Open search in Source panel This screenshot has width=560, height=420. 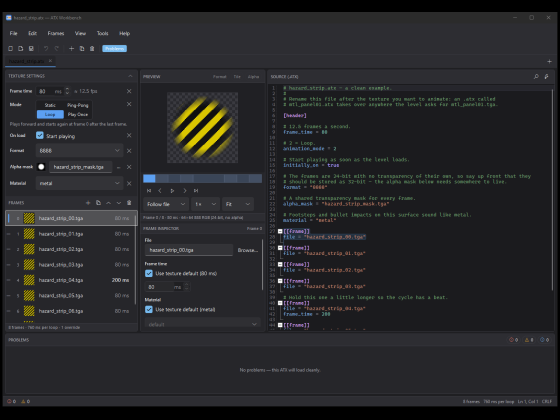[536, 76]
